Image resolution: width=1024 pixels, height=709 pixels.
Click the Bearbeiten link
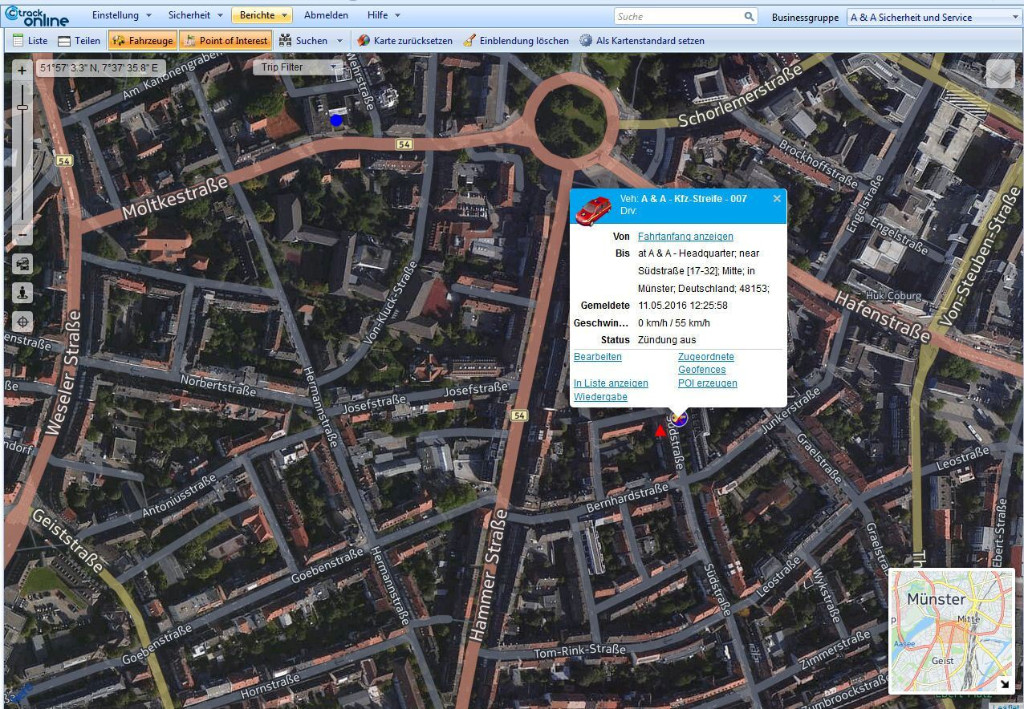click(x=598, y=356)
